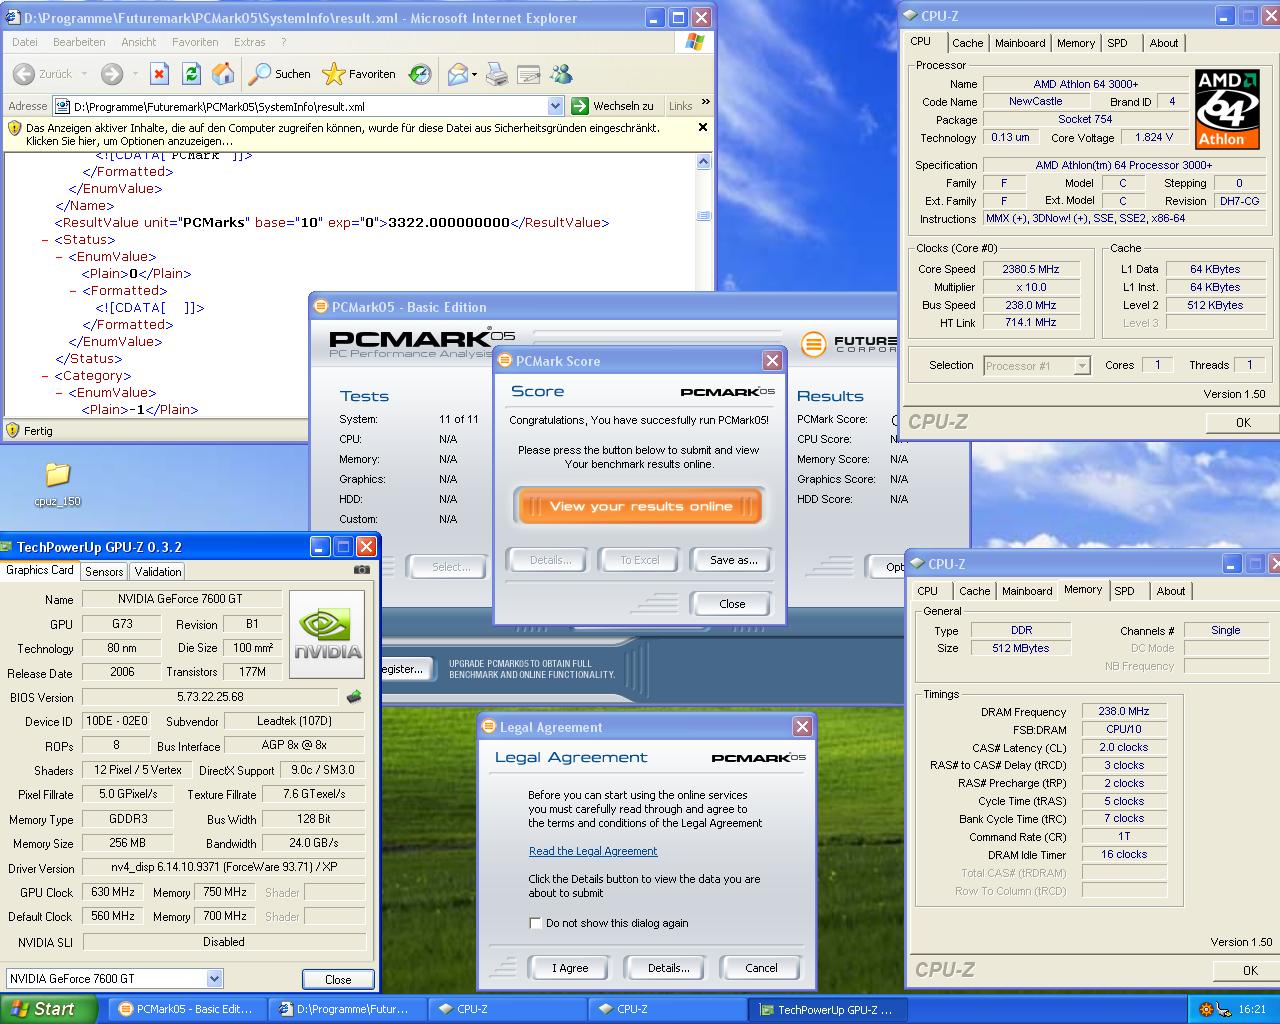This screenshot has width=1280, height=1024.
Task: Open the Home page icon in IE
Action: (224, 74)
